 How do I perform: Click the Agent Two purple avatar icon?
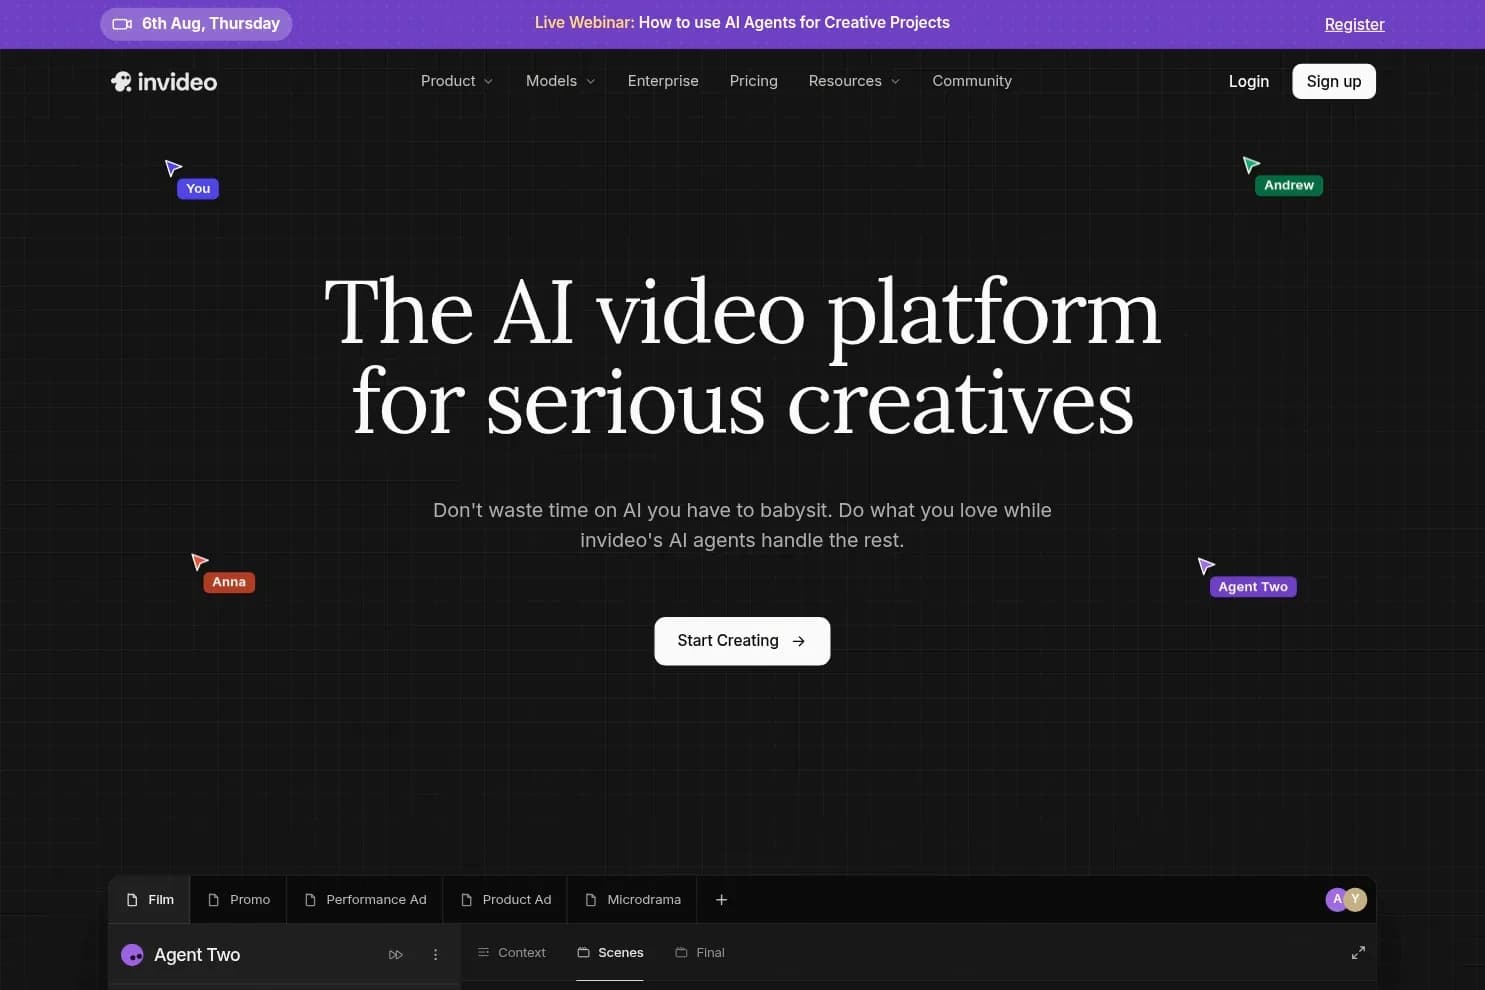[132, 955]
